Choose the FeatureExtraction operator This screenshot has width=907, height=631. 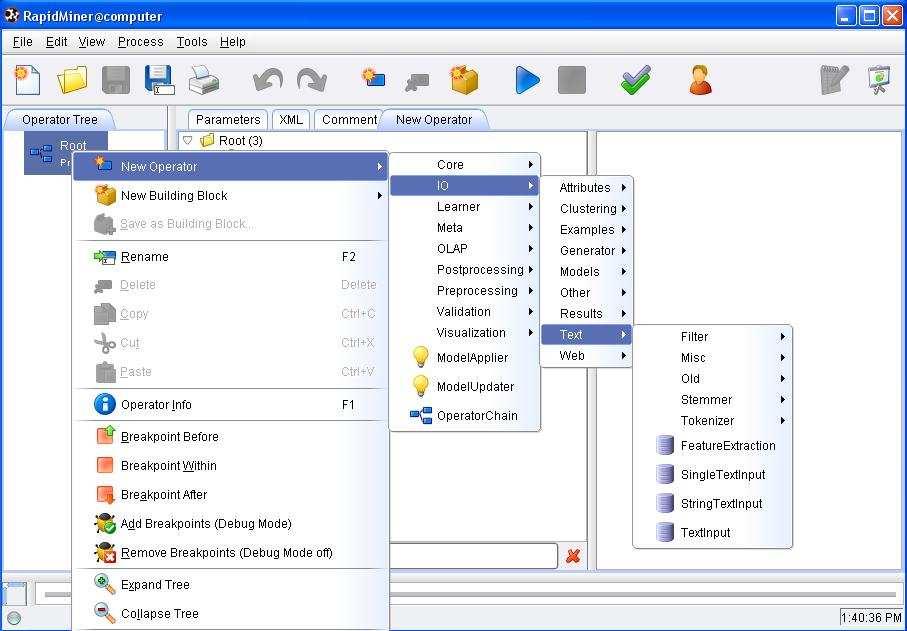(713, 445)
